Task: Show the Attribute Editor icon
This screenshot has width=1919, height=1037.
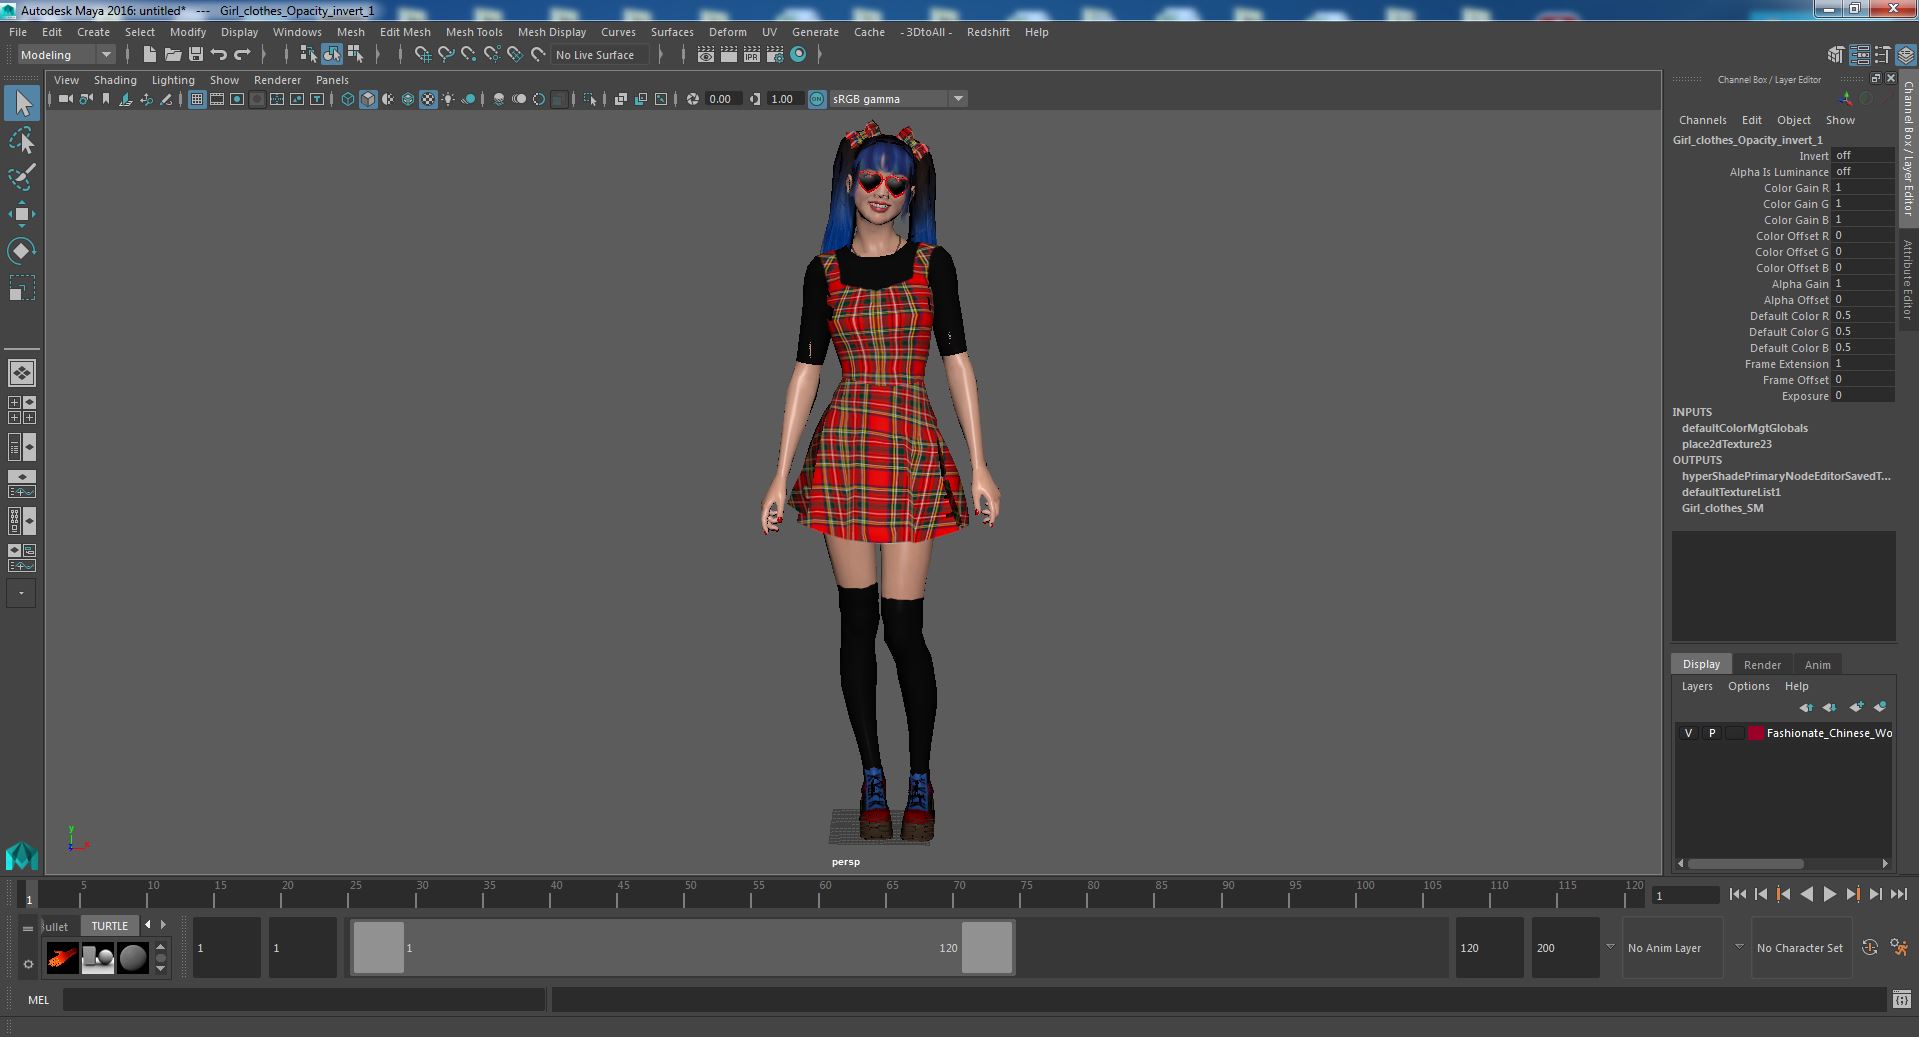Action: [1859, 55]
